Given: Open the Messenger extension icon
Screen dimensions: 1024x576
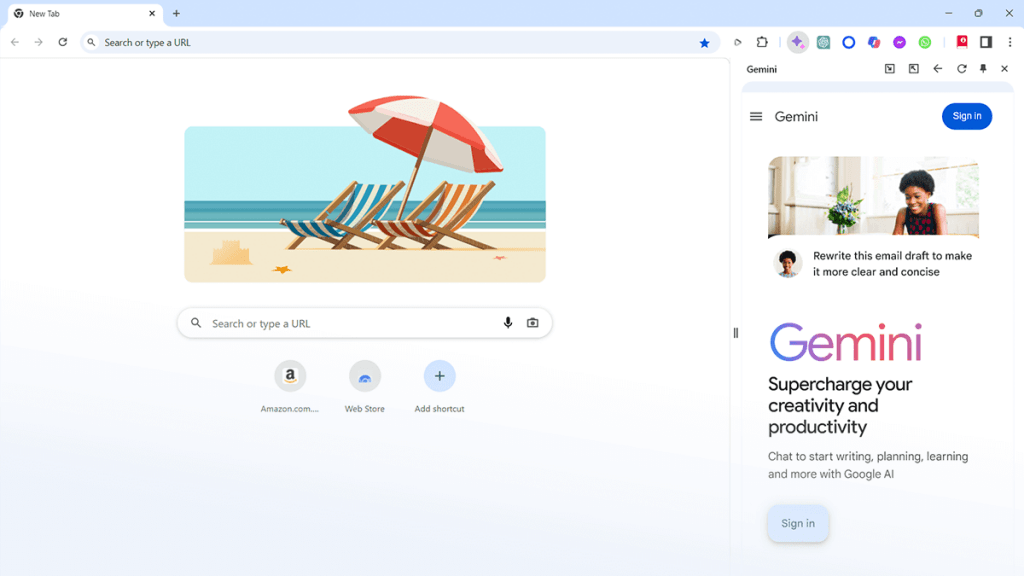Looking at the screenshot, I should [899, 42].
